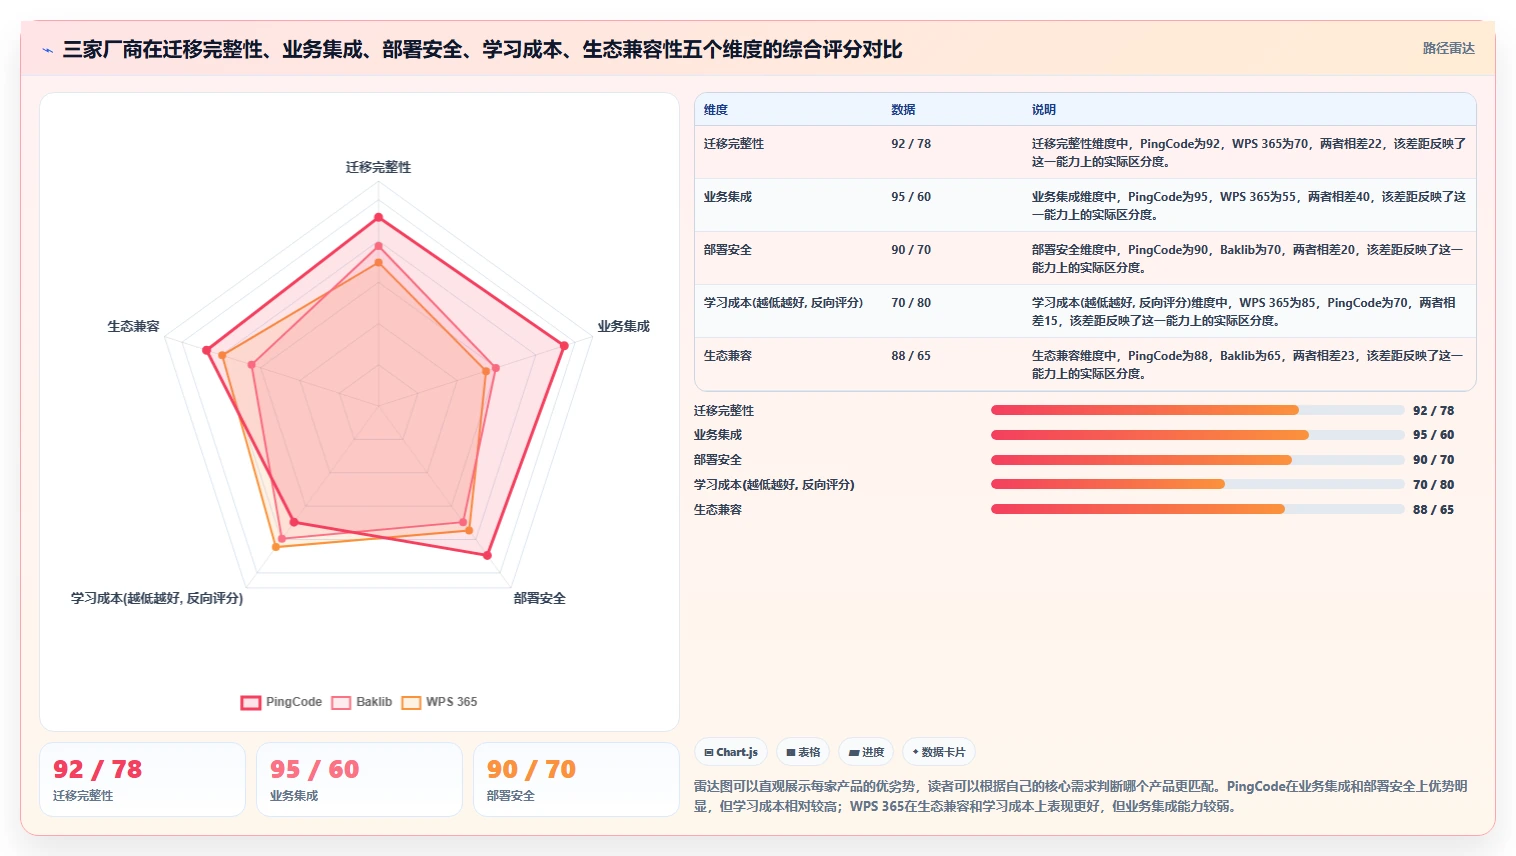Click the 迁移完整性 label beside the progress bars
The width and height of the screenshot is (1516, 856).
(724, 411)
